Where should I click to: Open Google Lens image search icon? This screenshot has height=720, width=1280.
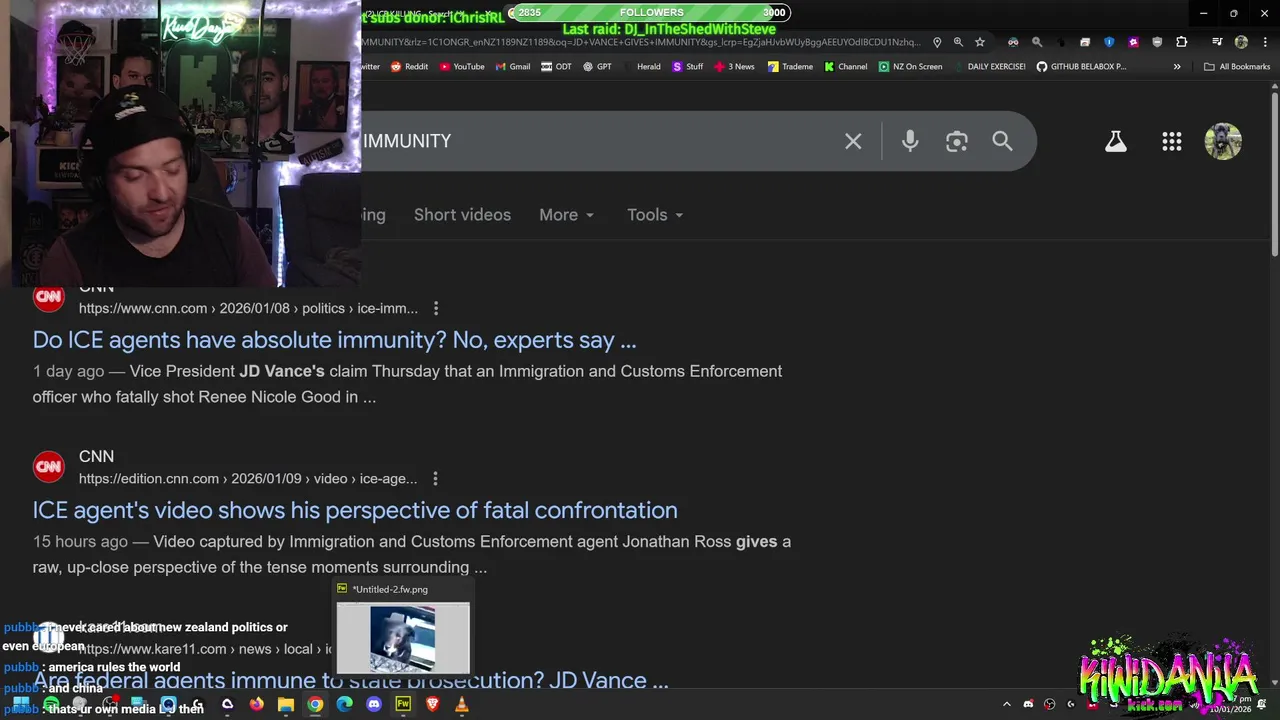point(957,141)
